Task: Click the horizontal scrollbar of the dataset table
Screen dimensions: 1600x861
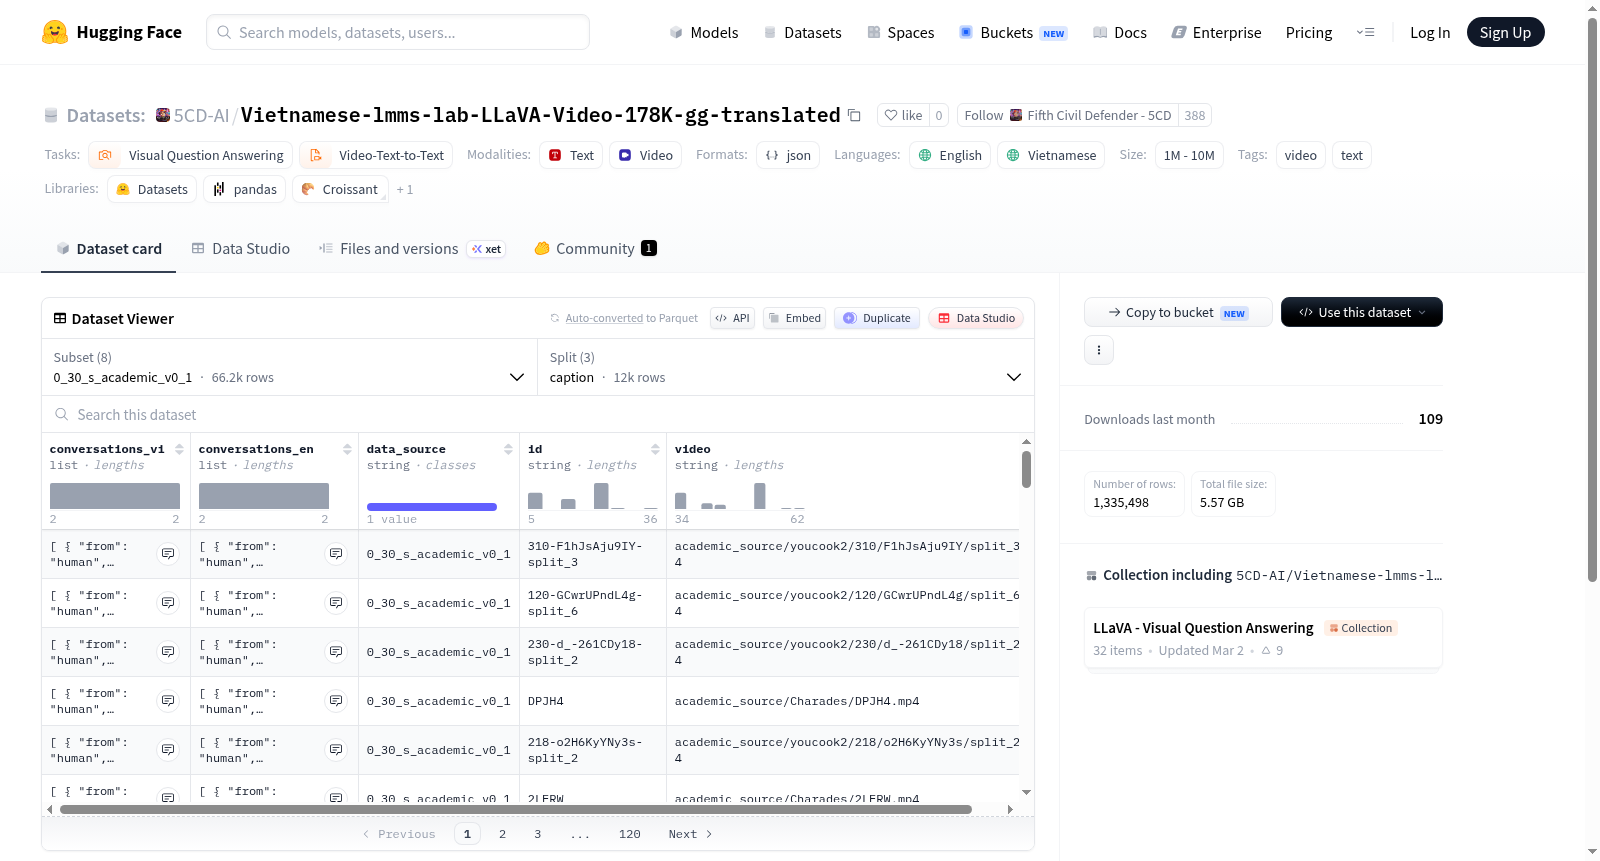Action: click(x=516, y=809)
